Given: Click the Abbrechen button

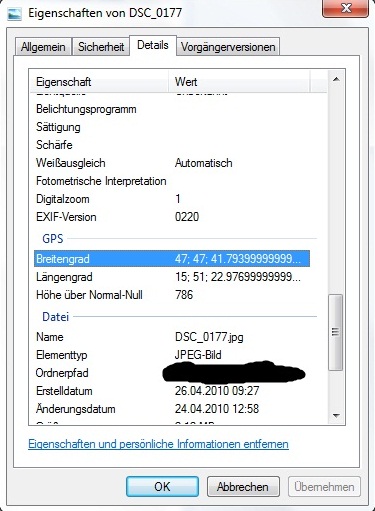Looking at the screenshot, I should tap(243, 487).
